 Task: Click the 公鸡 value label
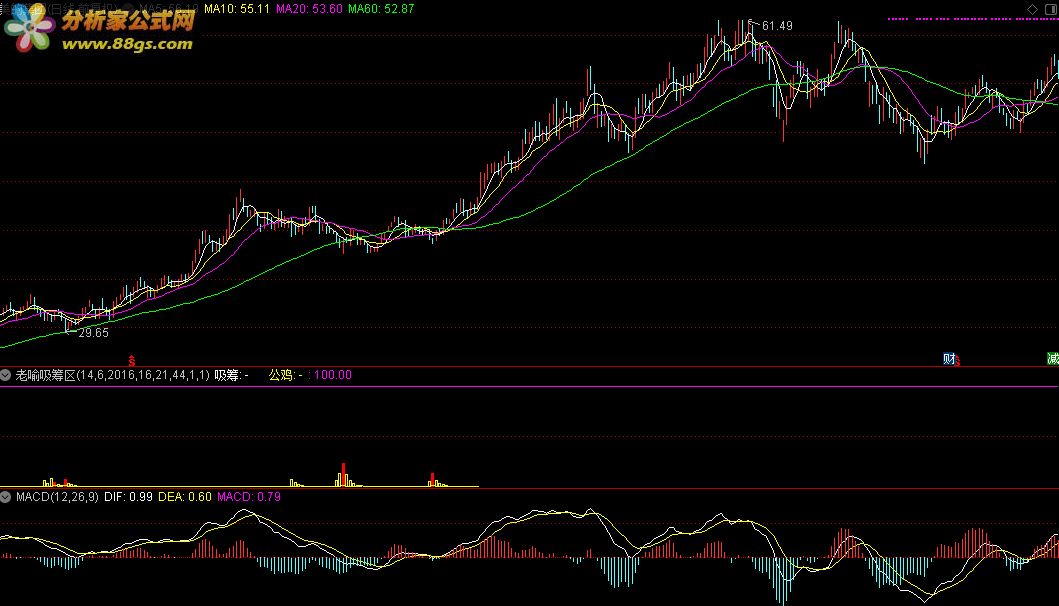[x=286, y=375]
